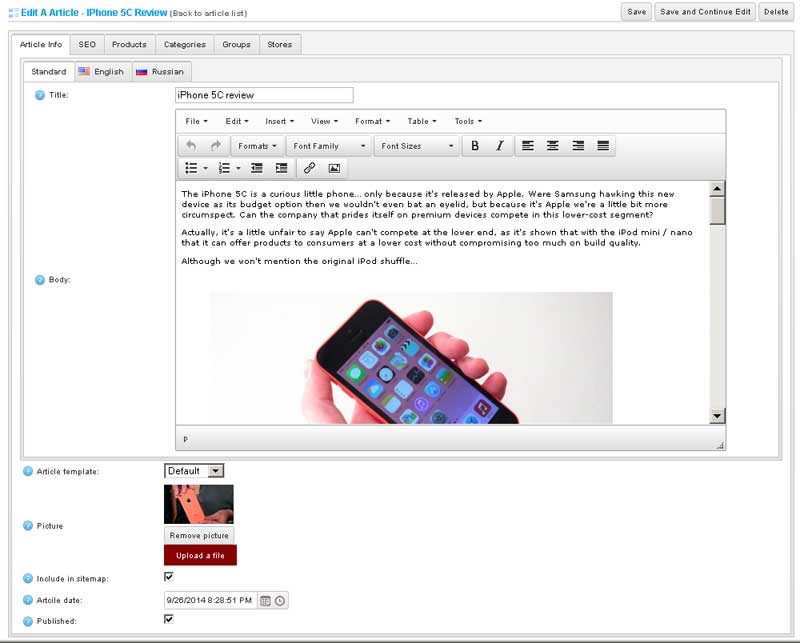
Task: Align text right
Action: (578, 146)
